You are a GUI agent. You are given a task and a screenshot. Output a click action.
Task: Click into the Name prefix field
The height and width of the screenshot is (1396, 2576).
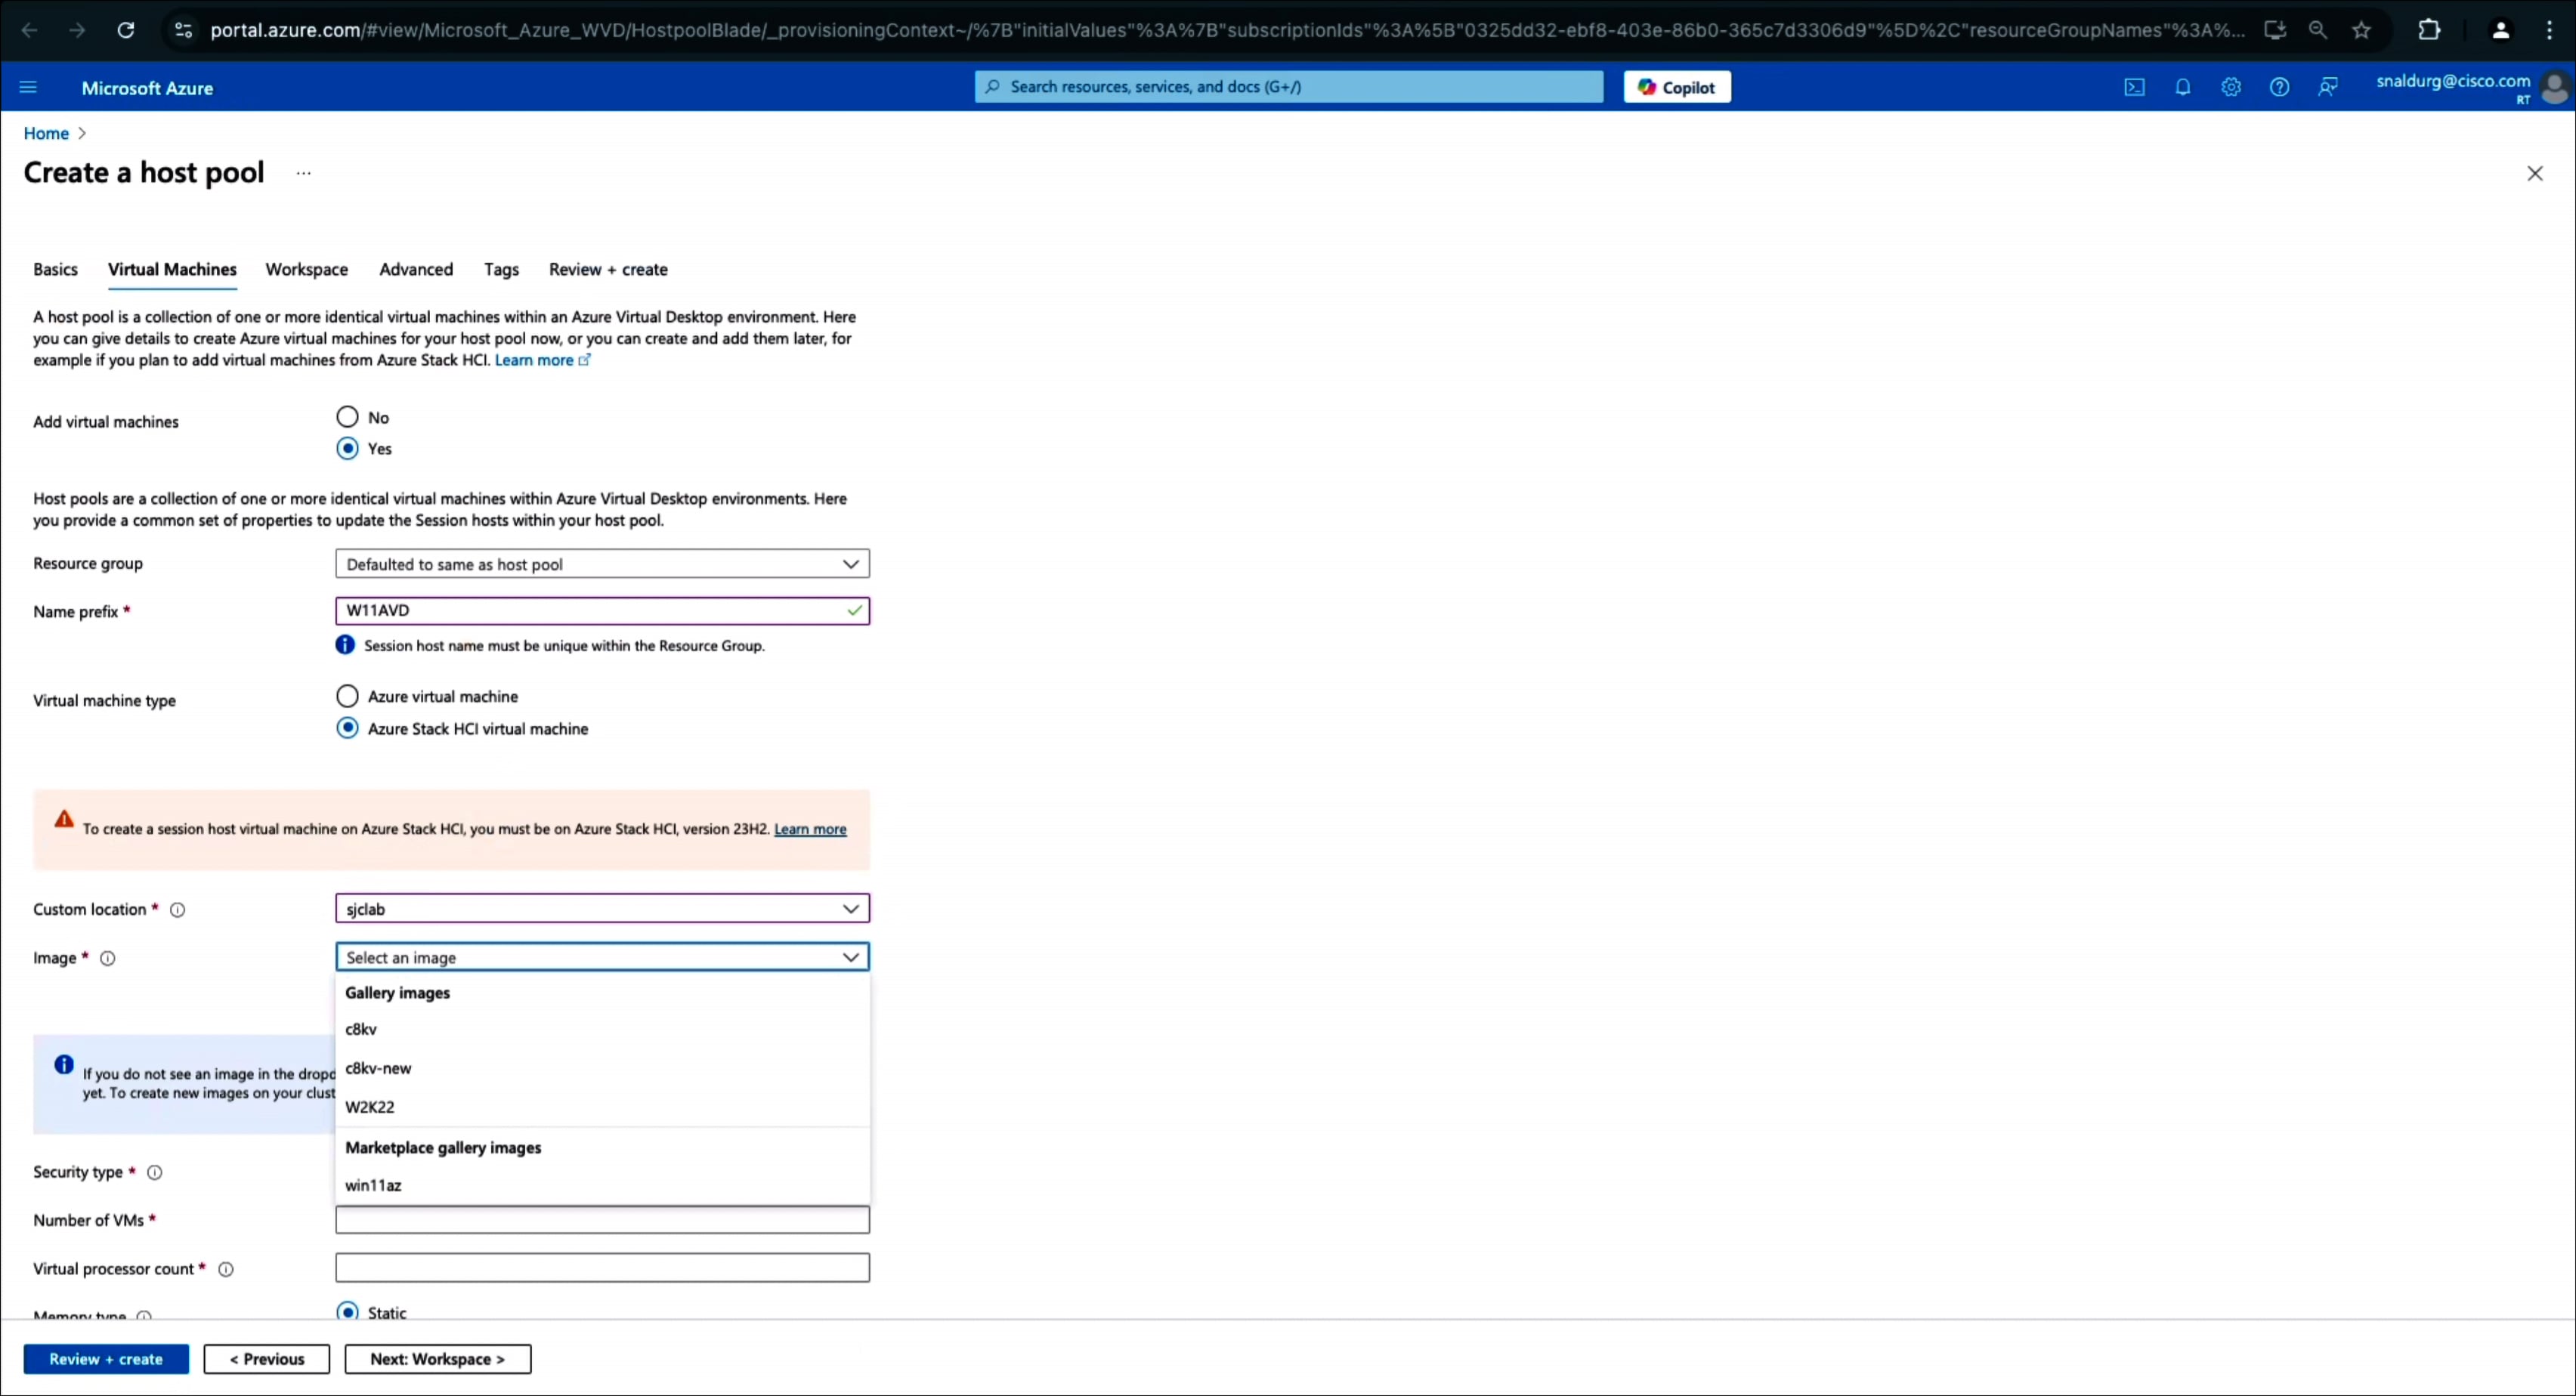(x=602, y=611)
